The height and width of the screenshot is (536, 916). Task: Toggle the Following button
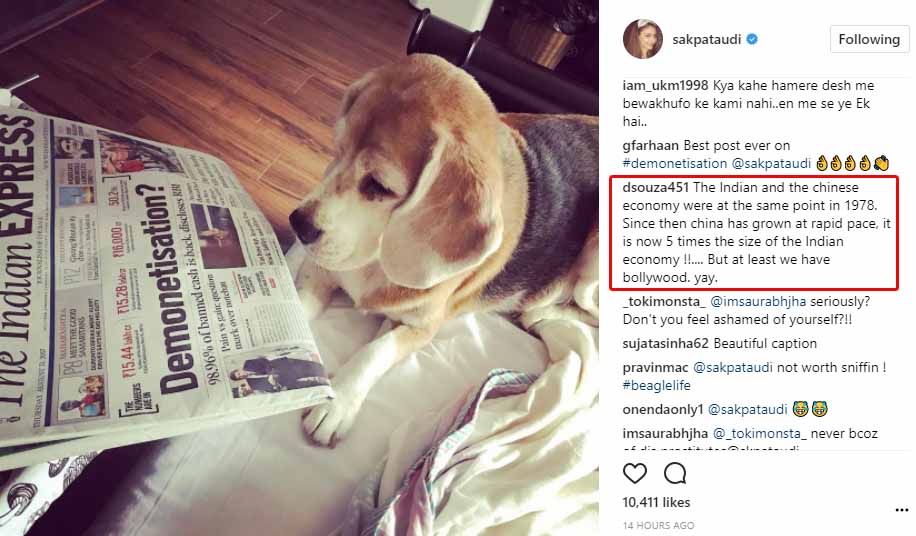point(869,39)
